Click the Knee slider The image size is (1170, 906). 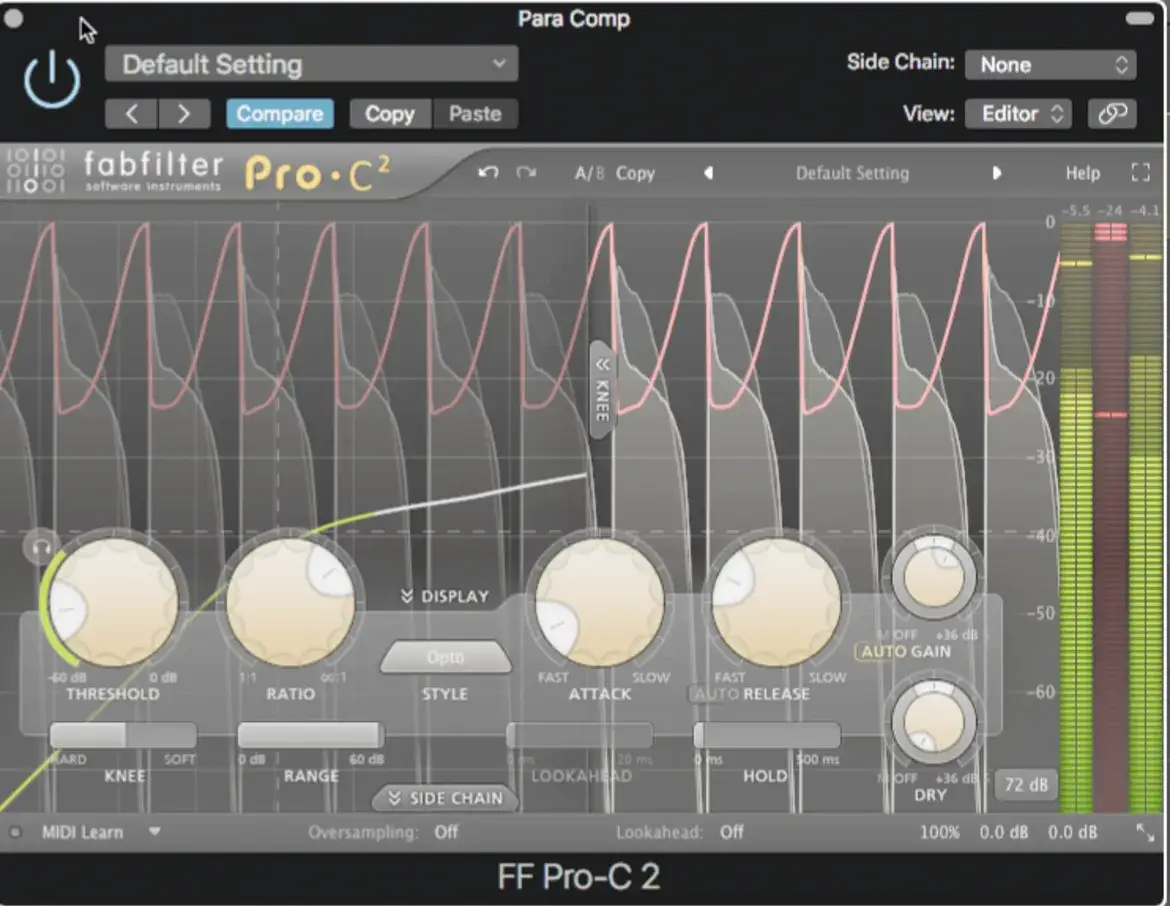[123, 736]
